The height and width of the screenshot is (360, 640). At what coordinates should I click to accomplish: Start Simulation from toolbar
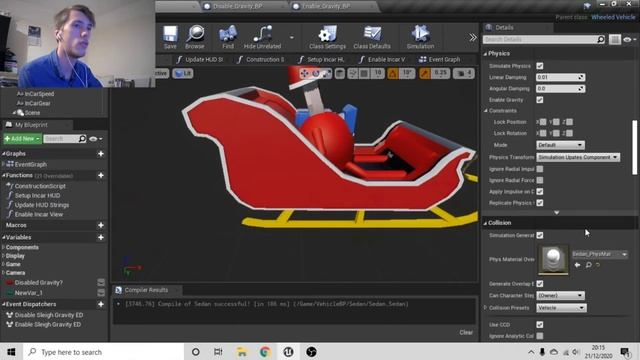420,37
